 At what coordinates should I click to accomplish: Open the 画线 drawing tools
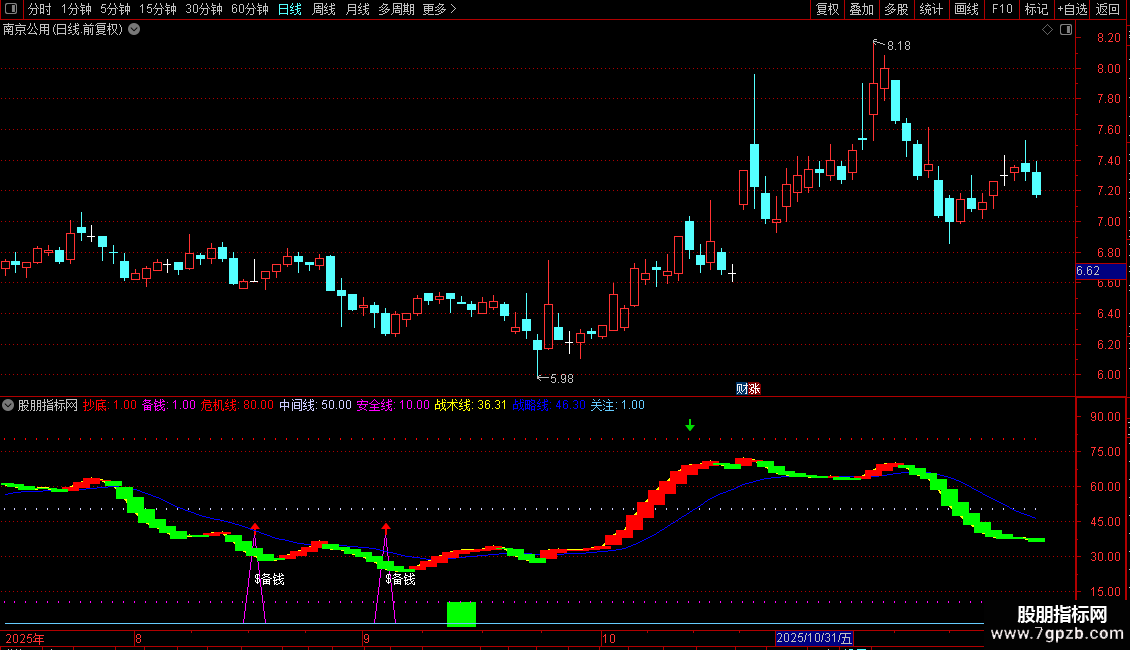pos(966,9)
